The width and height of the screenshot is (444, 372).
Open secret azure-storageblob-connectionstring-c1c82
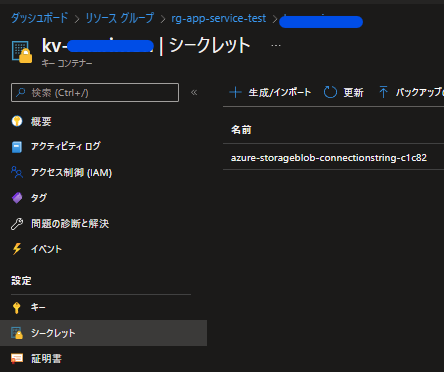[329, 157]
